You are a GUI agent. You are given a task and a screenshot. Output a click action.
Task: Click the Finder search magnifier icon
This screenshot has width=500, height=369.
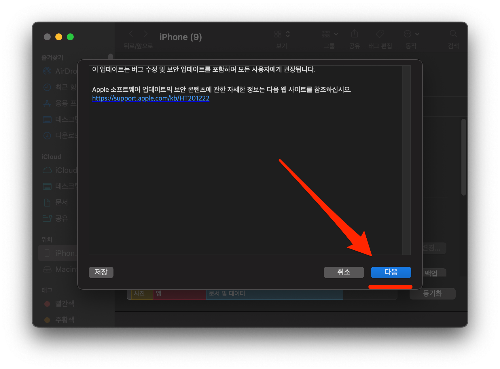point(453,34)
